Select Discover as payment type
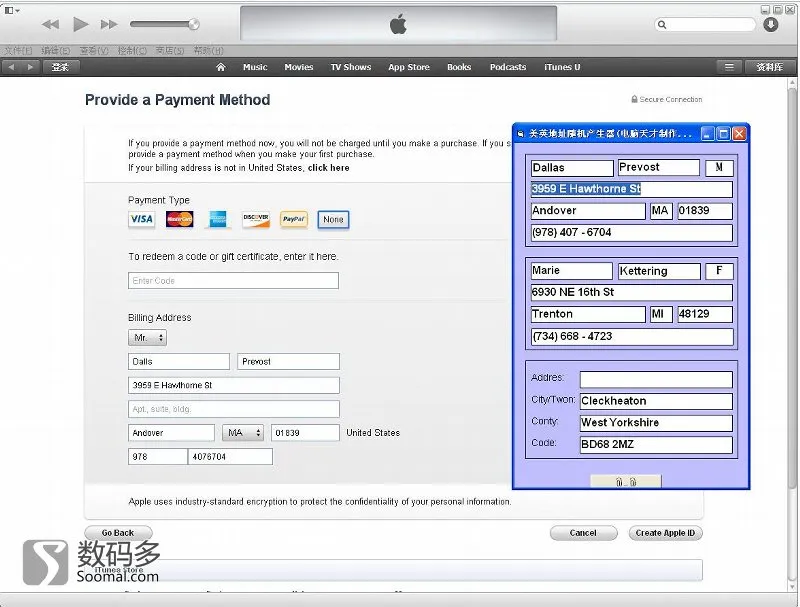Image resolution: width=800 pixels, height=607 pixels. (256, 219)
